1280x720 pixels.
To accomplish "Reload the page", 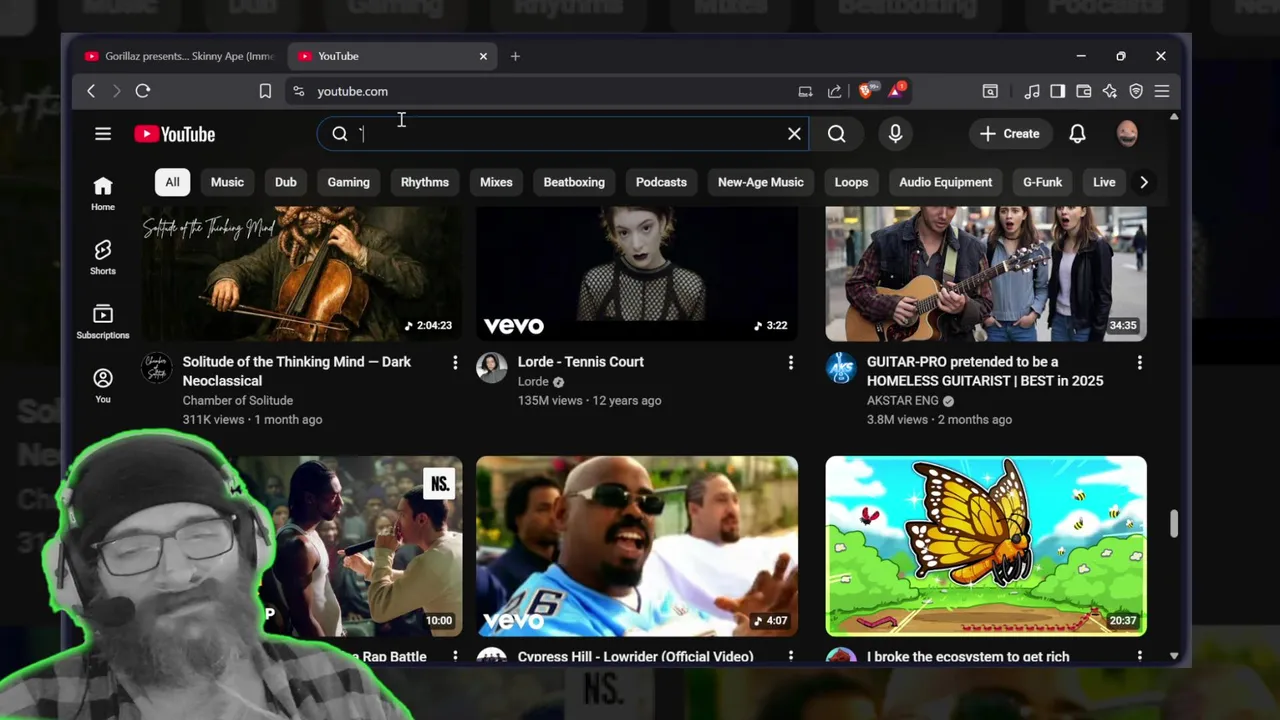I will [143, 91].
